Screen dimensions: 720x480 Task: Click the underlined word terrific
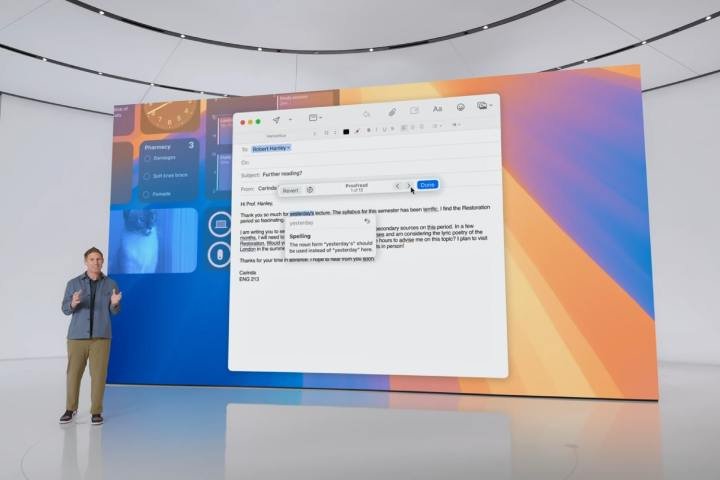pos(430,209)
